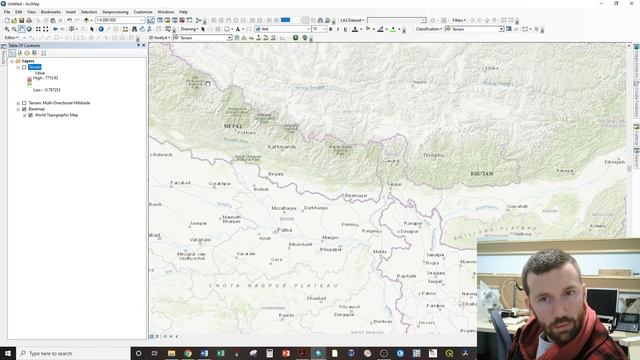Viewport: 640px width, 360px height.
Task: Collapse the Layers data frame
Action: pos(12,61)
